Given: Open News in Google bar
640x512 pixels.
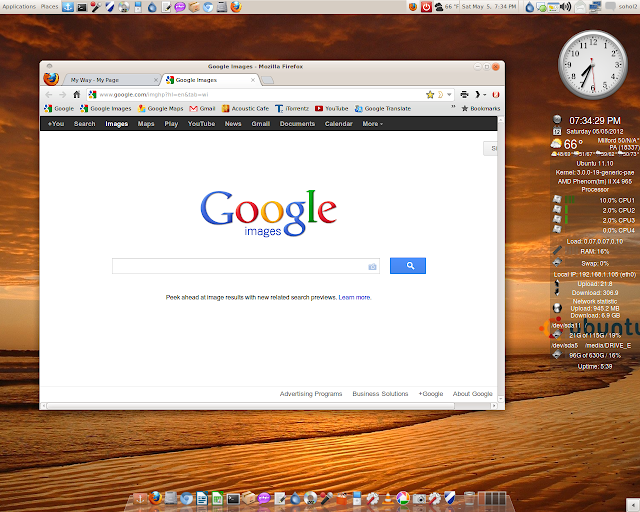Looking at the screenshot, I should point(233,124).
